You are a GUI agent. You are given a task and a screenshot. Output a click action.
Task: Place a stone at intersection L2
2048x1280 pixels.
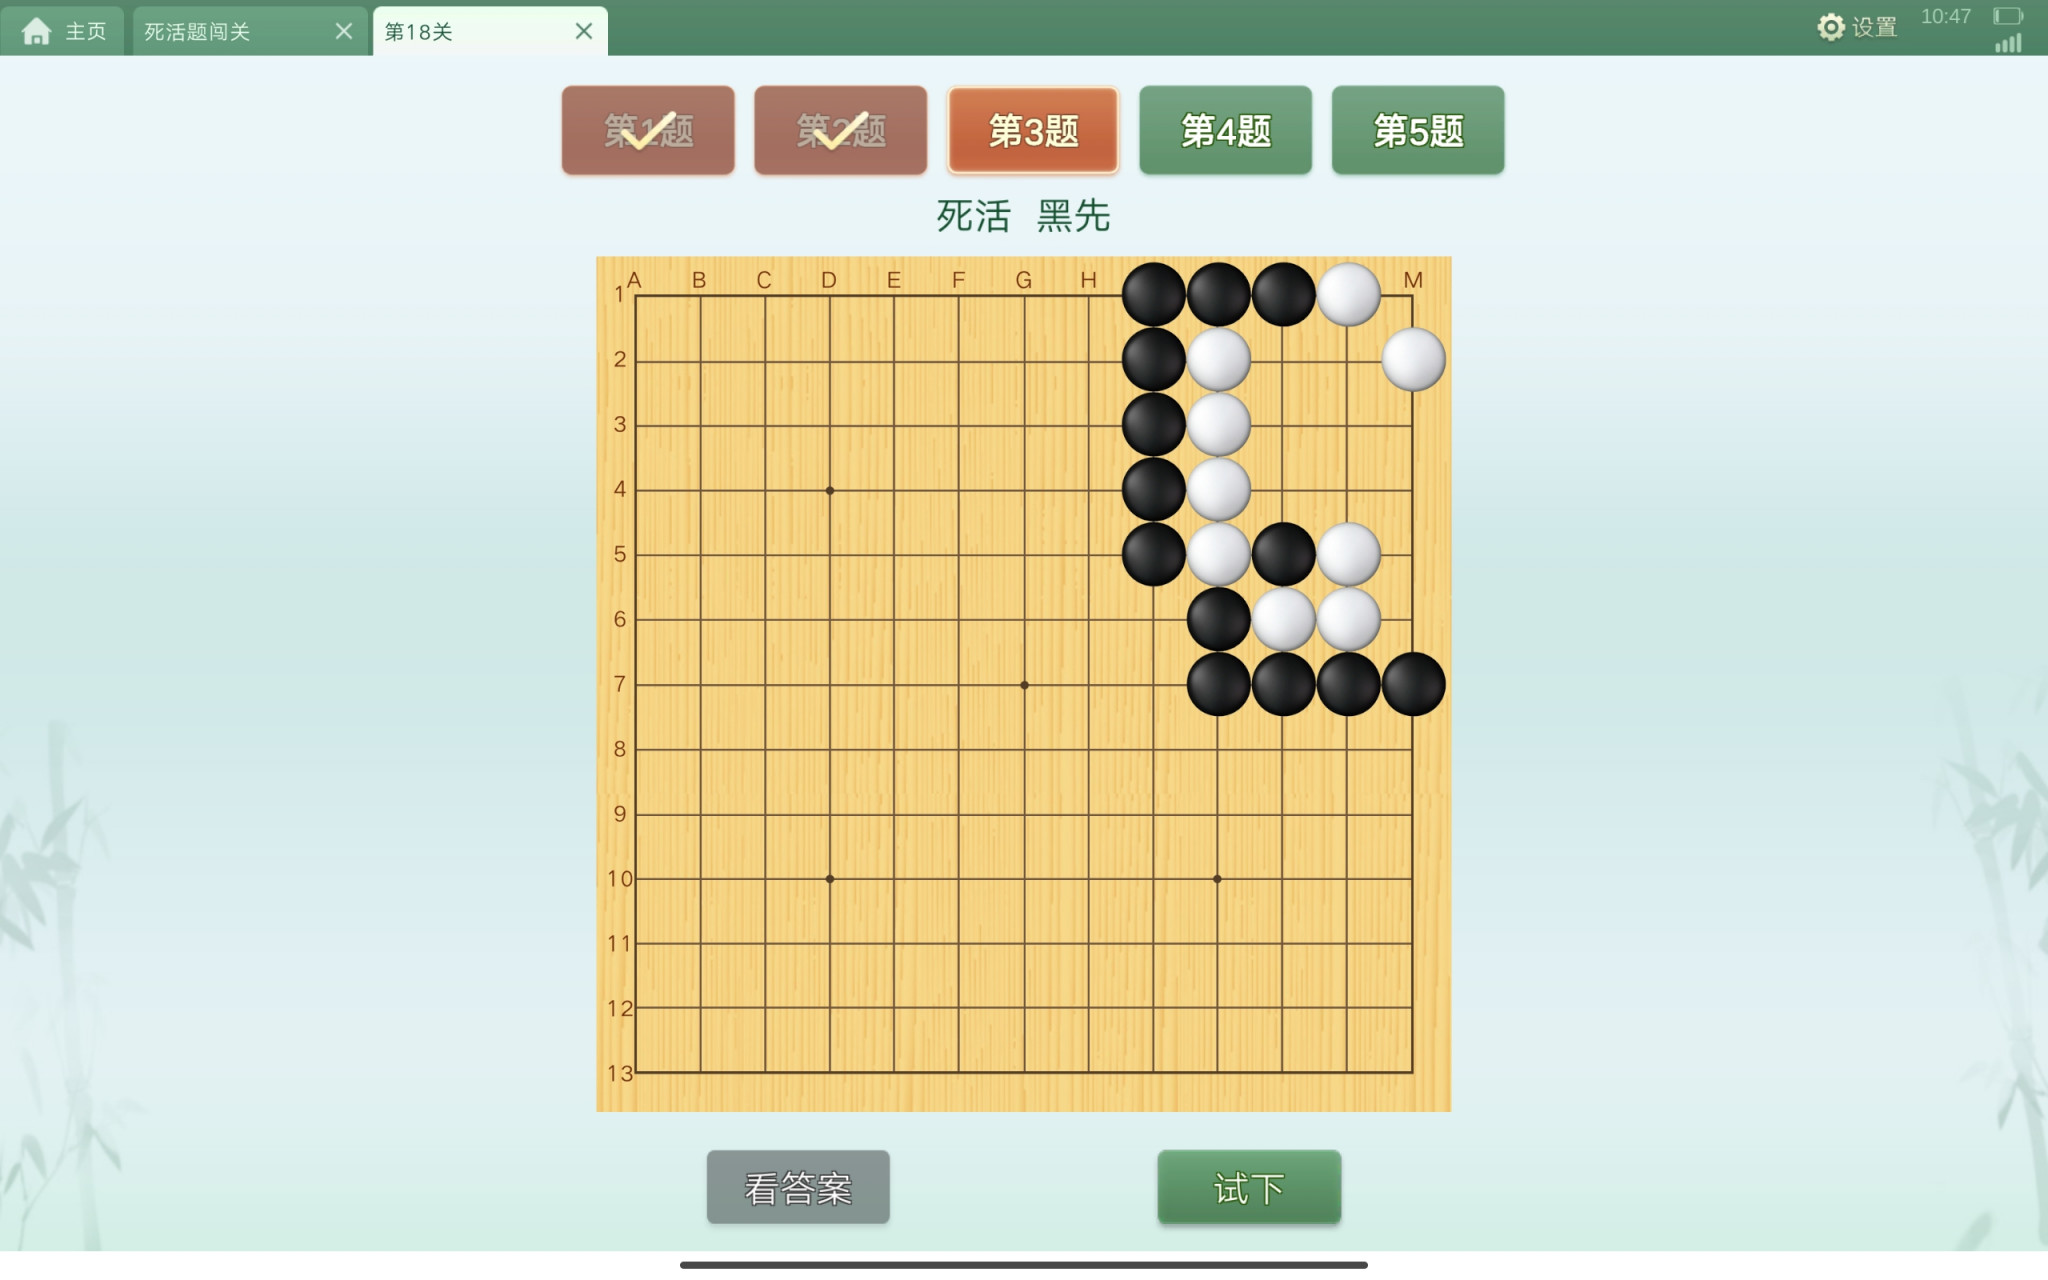coord(1348,360)
